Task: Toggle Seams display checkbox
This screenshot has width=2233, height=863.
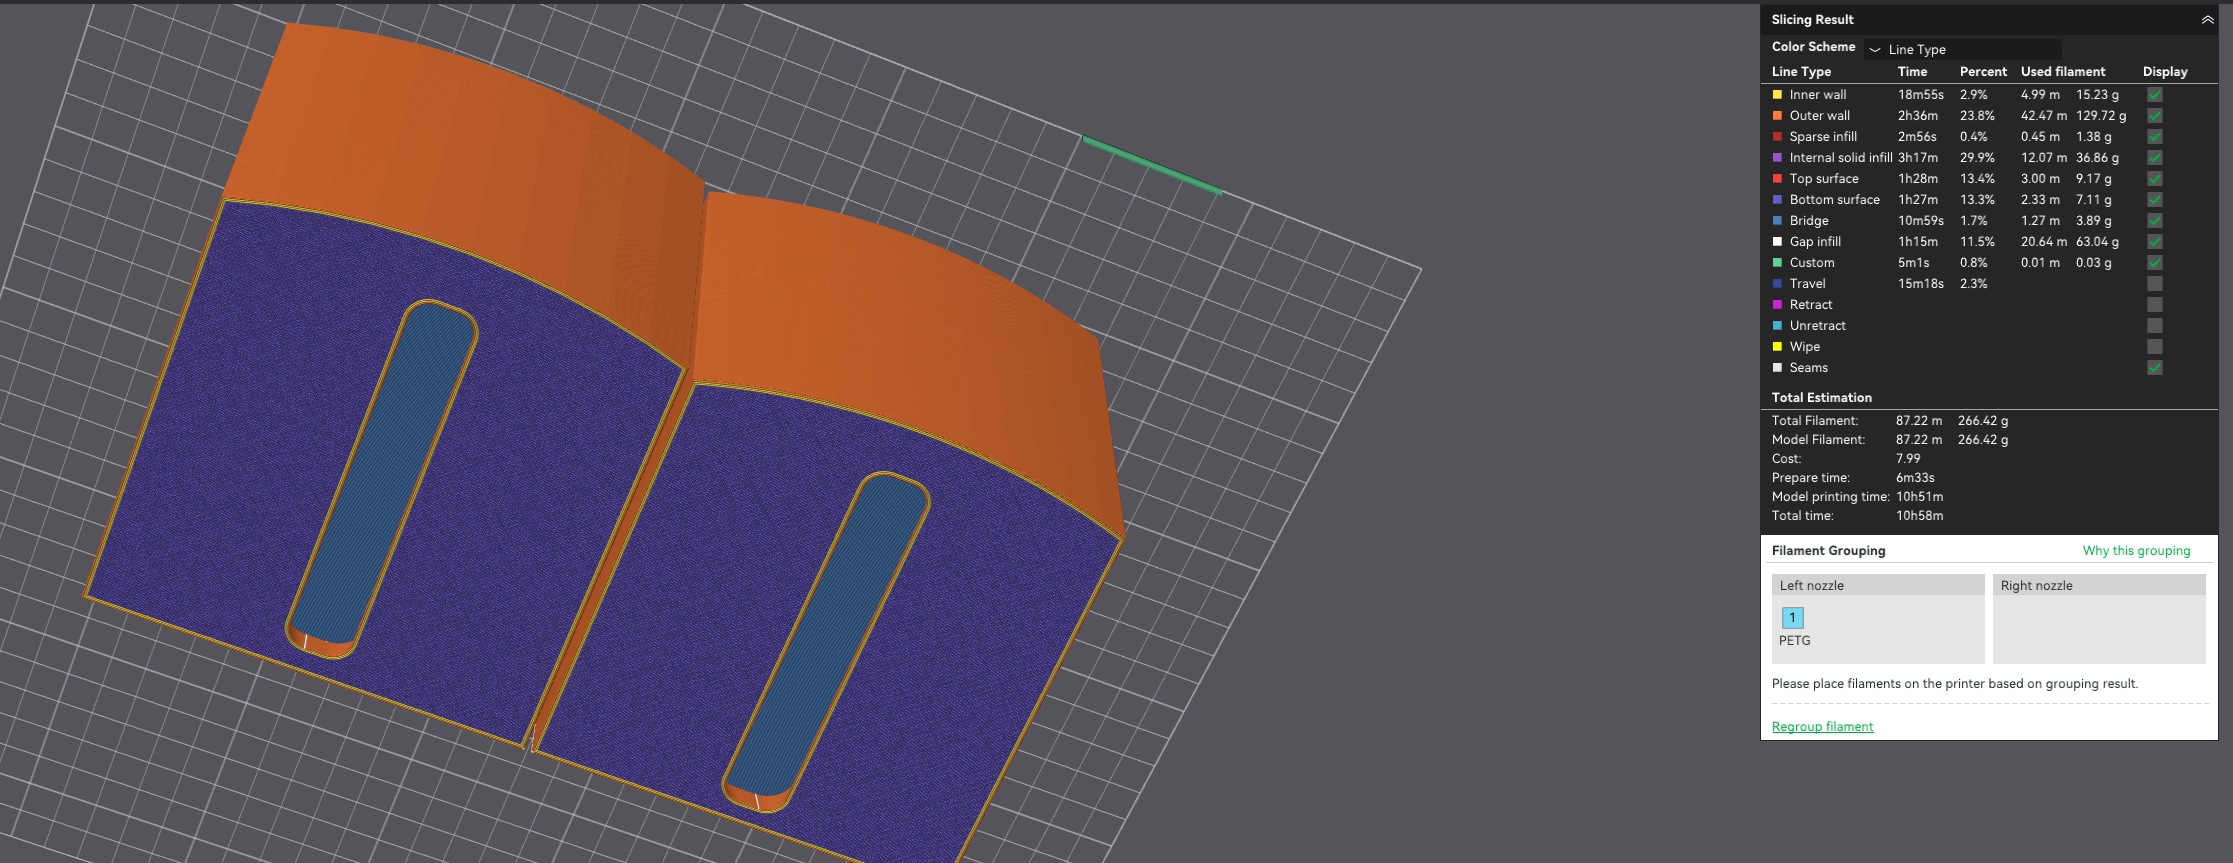Action: pos(2155,368)
